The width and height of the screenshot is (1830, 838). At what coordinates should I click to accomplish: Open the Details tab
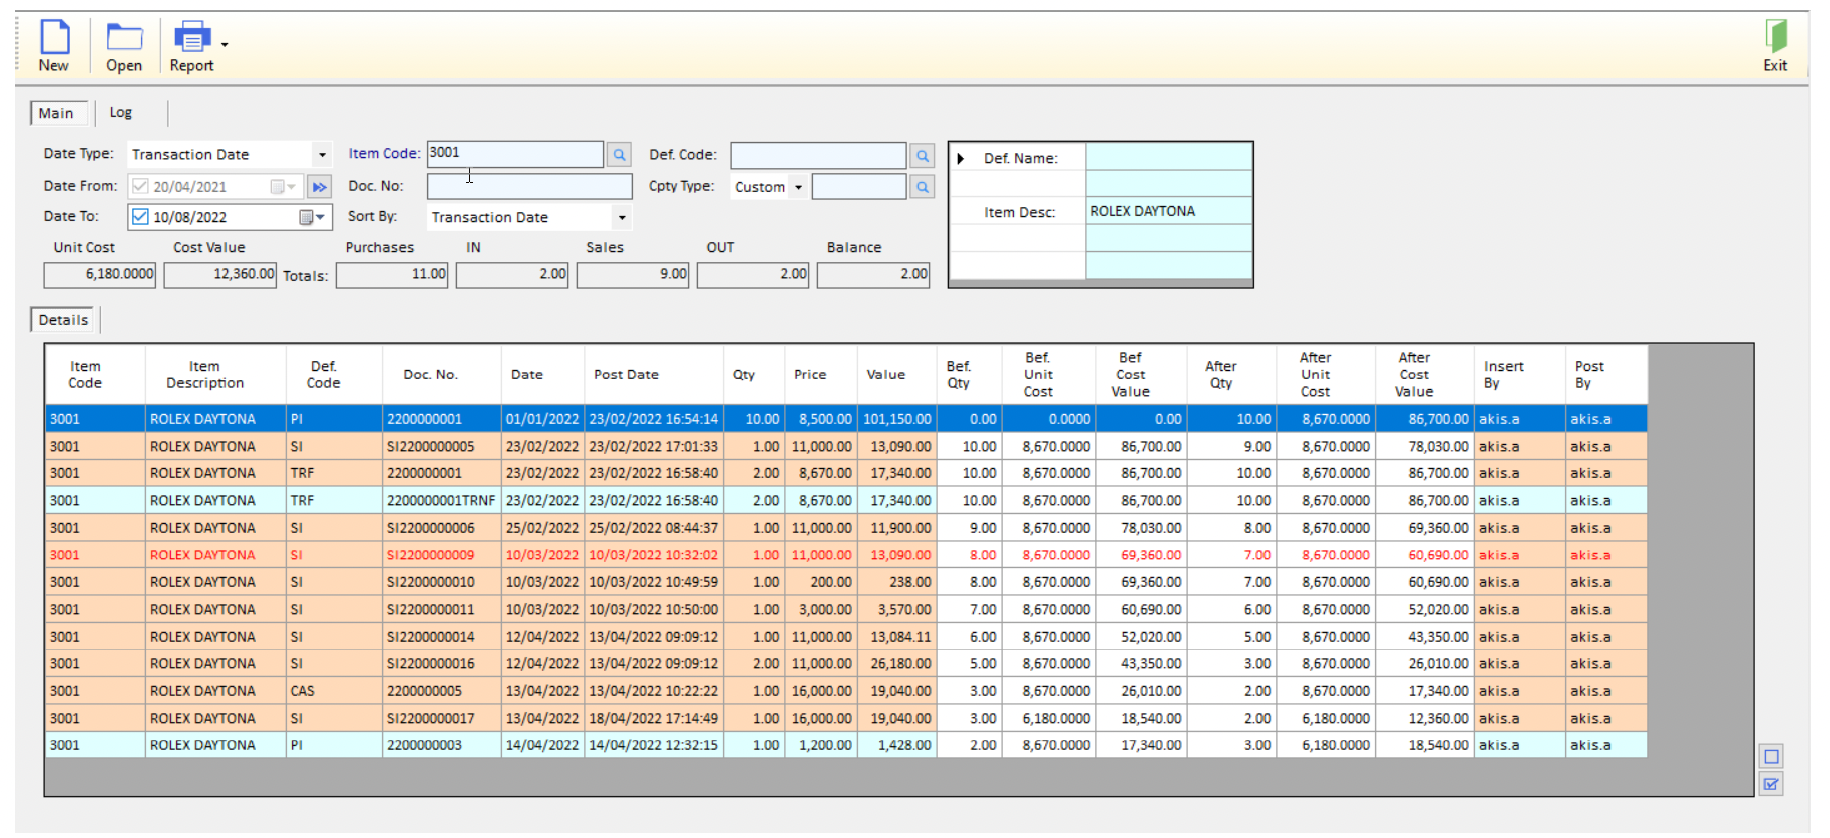click(63, 320)
